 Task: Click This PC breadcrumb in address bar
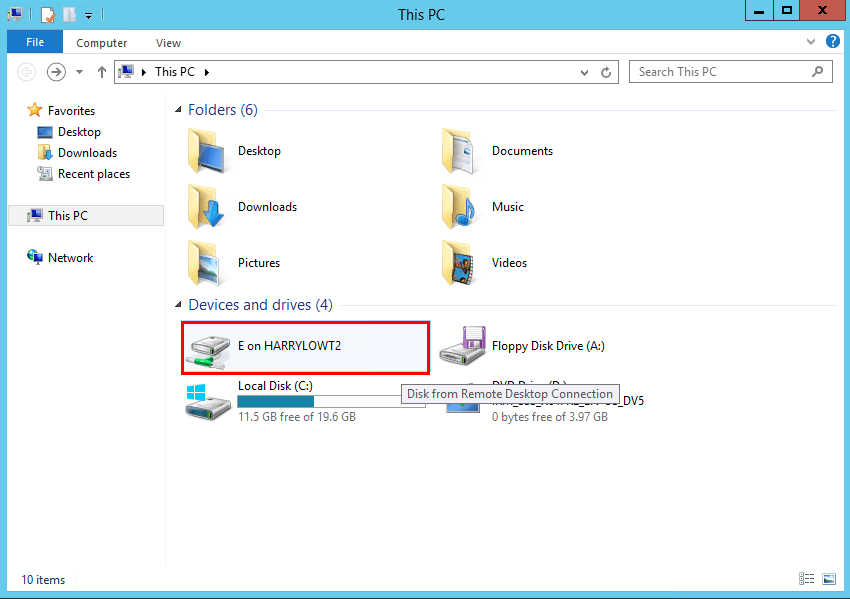pyautogui.click(x=175, y=72)
